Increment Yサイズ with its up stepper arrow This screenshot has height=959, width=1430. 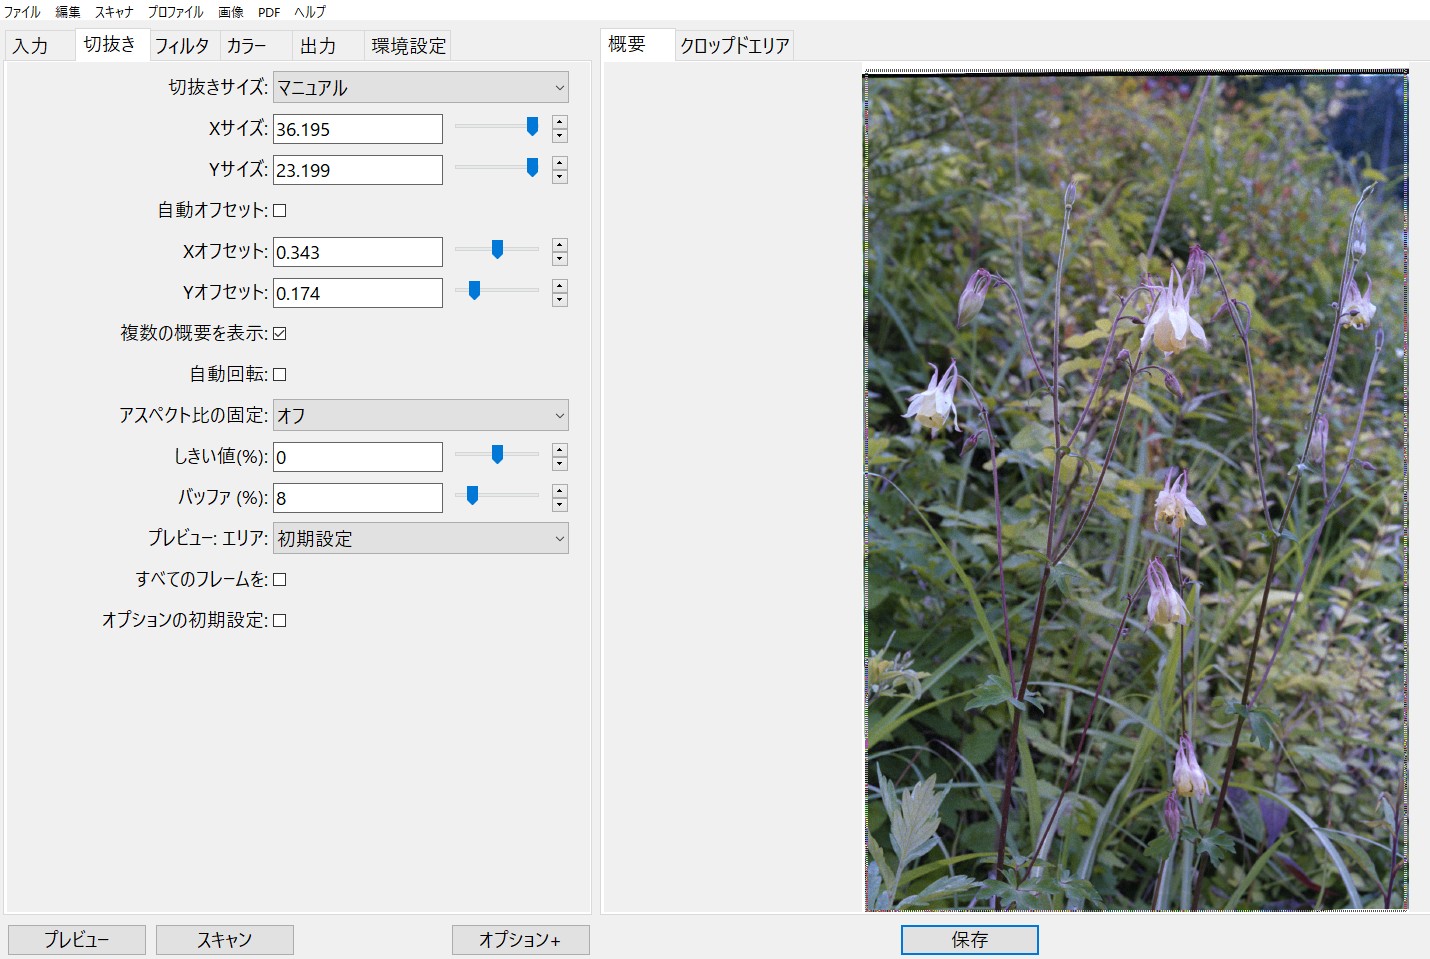[559, 164]
